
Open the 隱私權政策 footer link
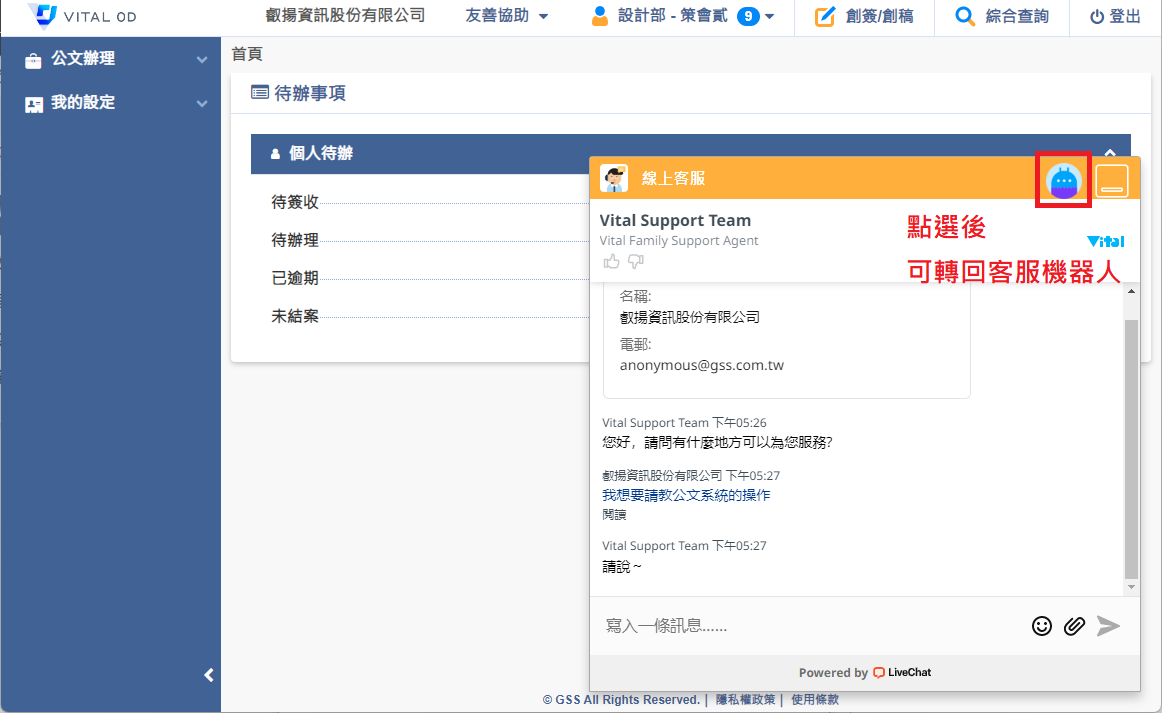[x=745, y=700]
